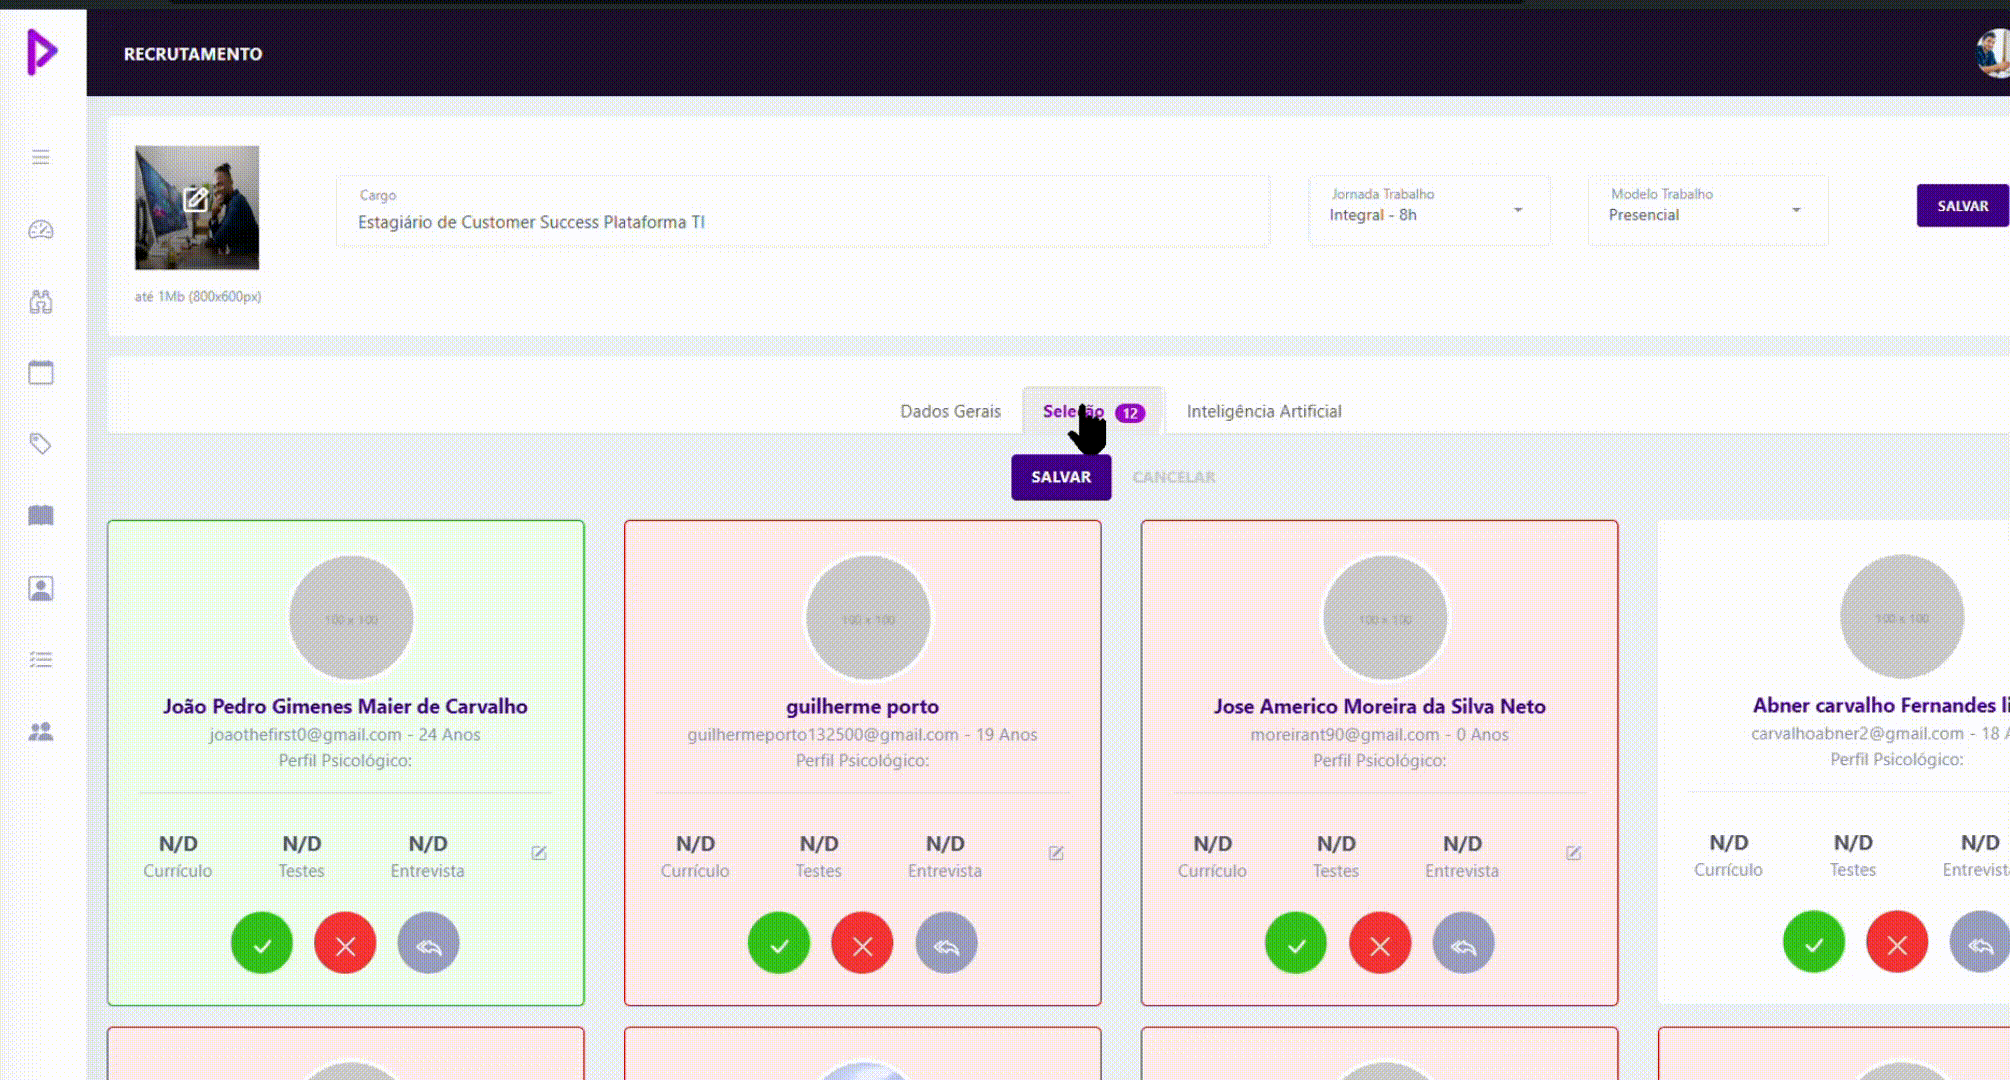This screenshot has width=2010, height=1080.
Task: Click João Pedro Gimenes avatar placeholder
Action: 351,618
